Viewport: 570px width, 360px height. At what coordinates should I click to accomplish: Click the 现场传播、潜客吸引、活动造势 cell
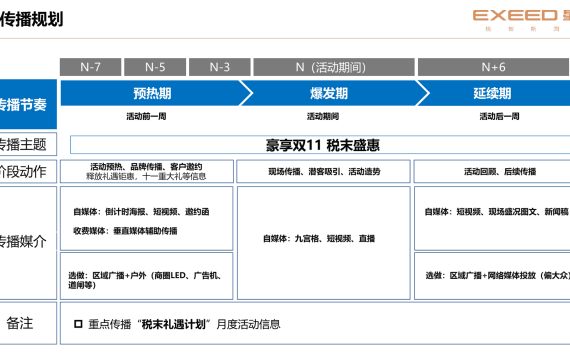[x=324, y=171]
